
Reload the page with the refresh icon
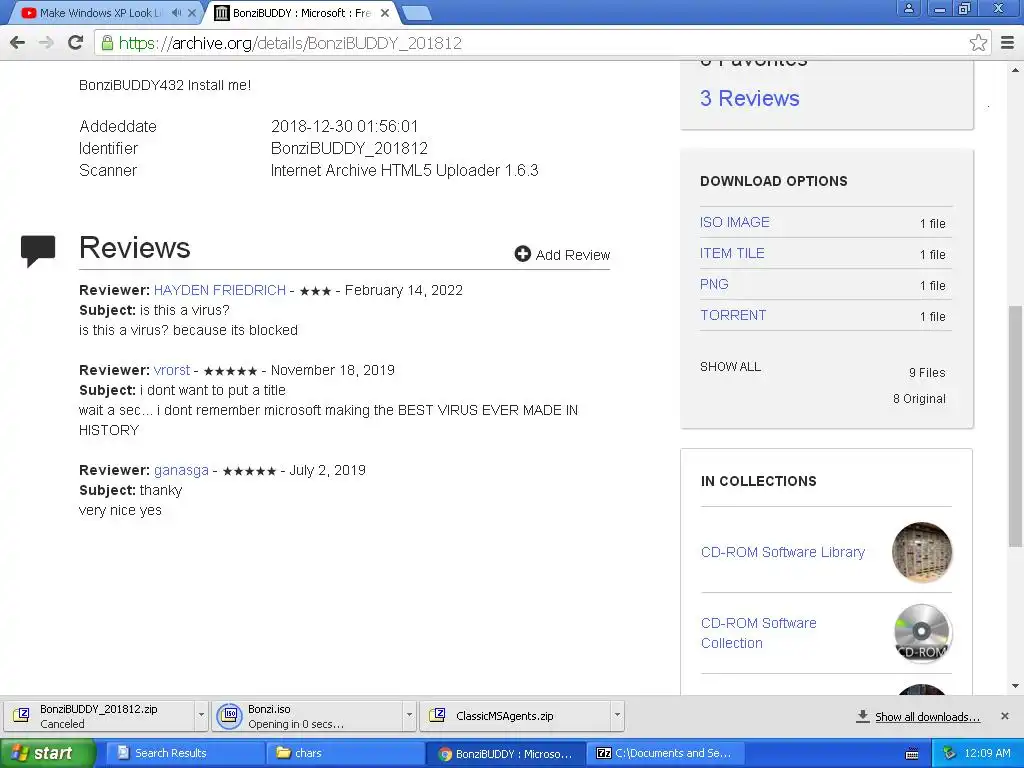pos(75,43)
